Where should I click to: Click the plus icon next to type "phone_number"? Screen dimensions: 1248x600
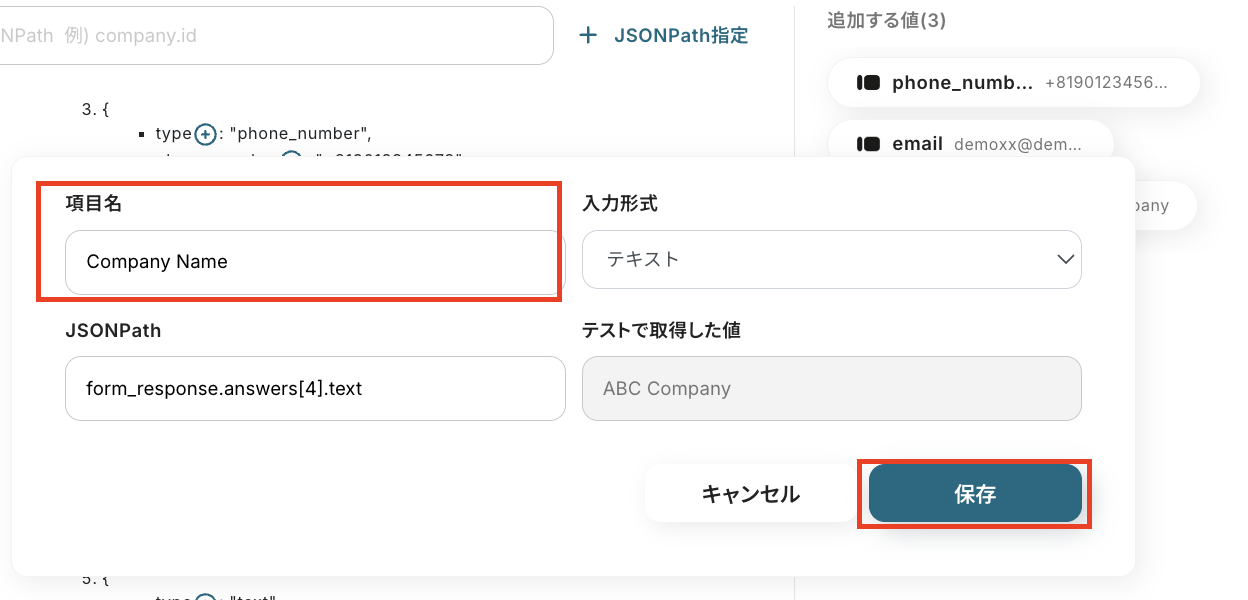[x=205, y=134]
